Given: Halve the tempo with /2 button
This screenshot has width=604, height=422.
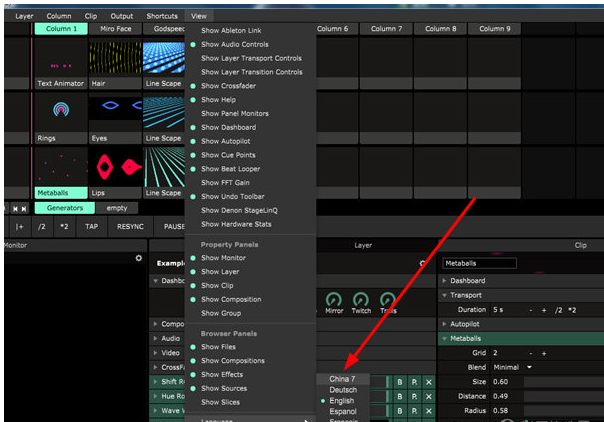Looking at the screenshot, I should (42, 227).
